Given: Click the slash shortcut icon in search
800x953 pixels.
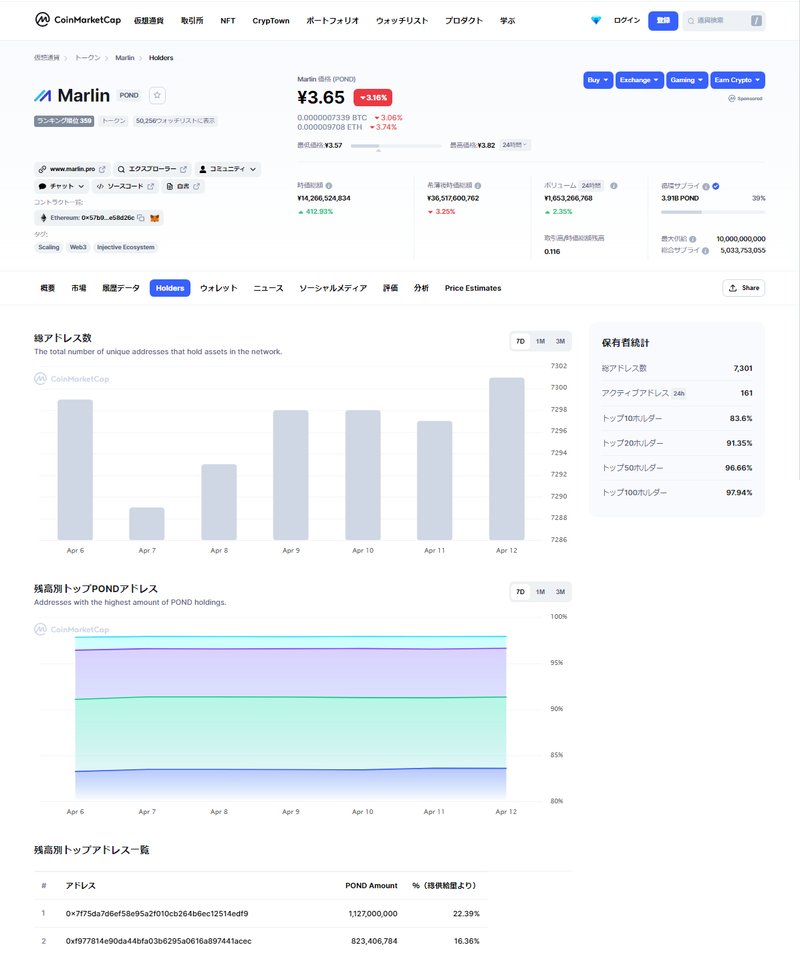Looking at the screenshot, I should pos(756,21).
